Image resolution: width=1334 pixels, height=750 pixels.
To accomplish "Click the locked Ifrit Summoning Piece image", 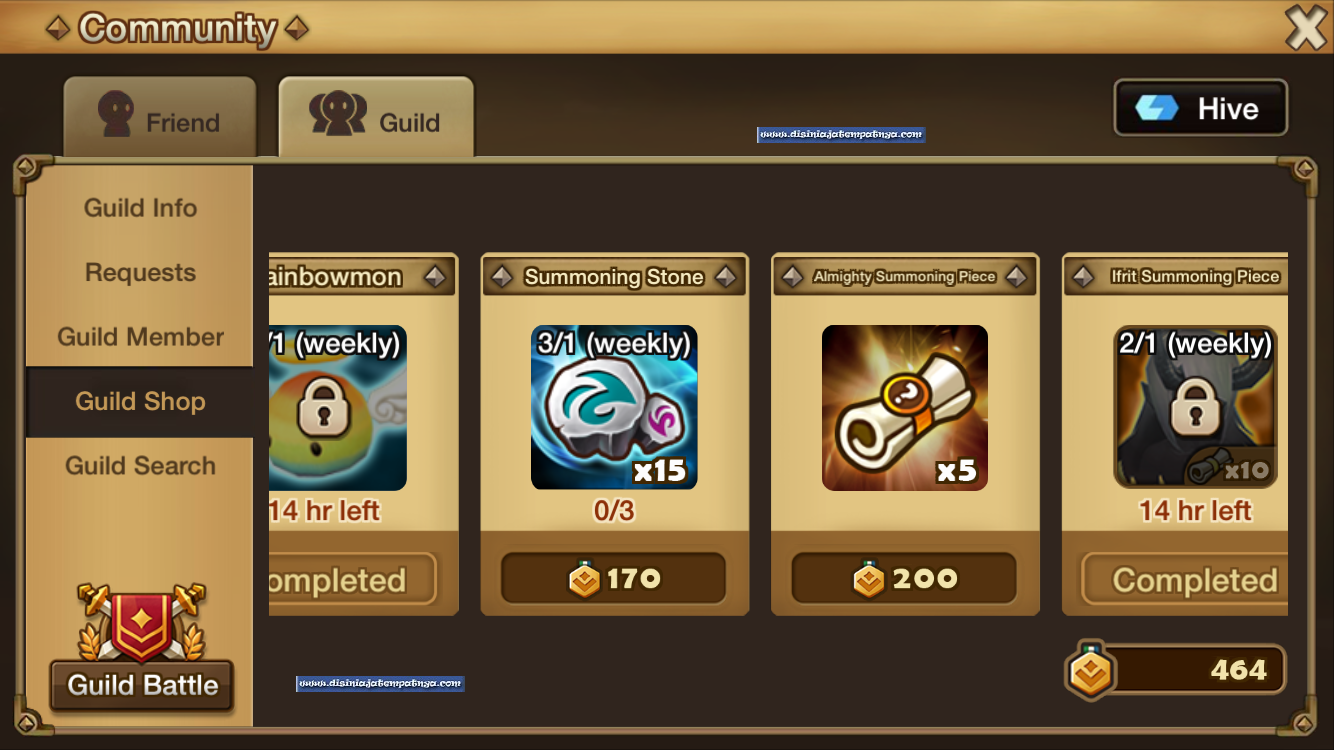I will [1196, 407].
